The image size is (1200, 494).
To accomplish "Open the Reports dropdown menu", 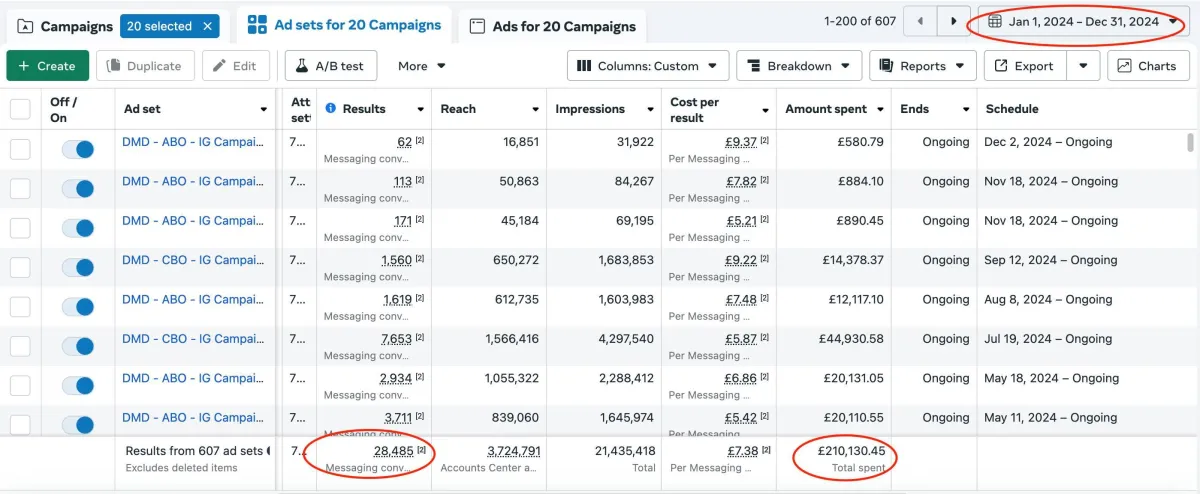I will [x=922, y=66].
